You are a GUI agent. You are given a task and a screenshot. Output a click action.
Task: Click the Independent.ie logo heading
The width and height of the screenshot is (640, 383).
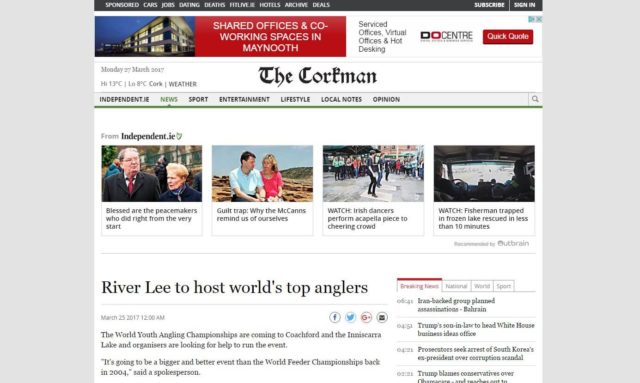[151, 136]
